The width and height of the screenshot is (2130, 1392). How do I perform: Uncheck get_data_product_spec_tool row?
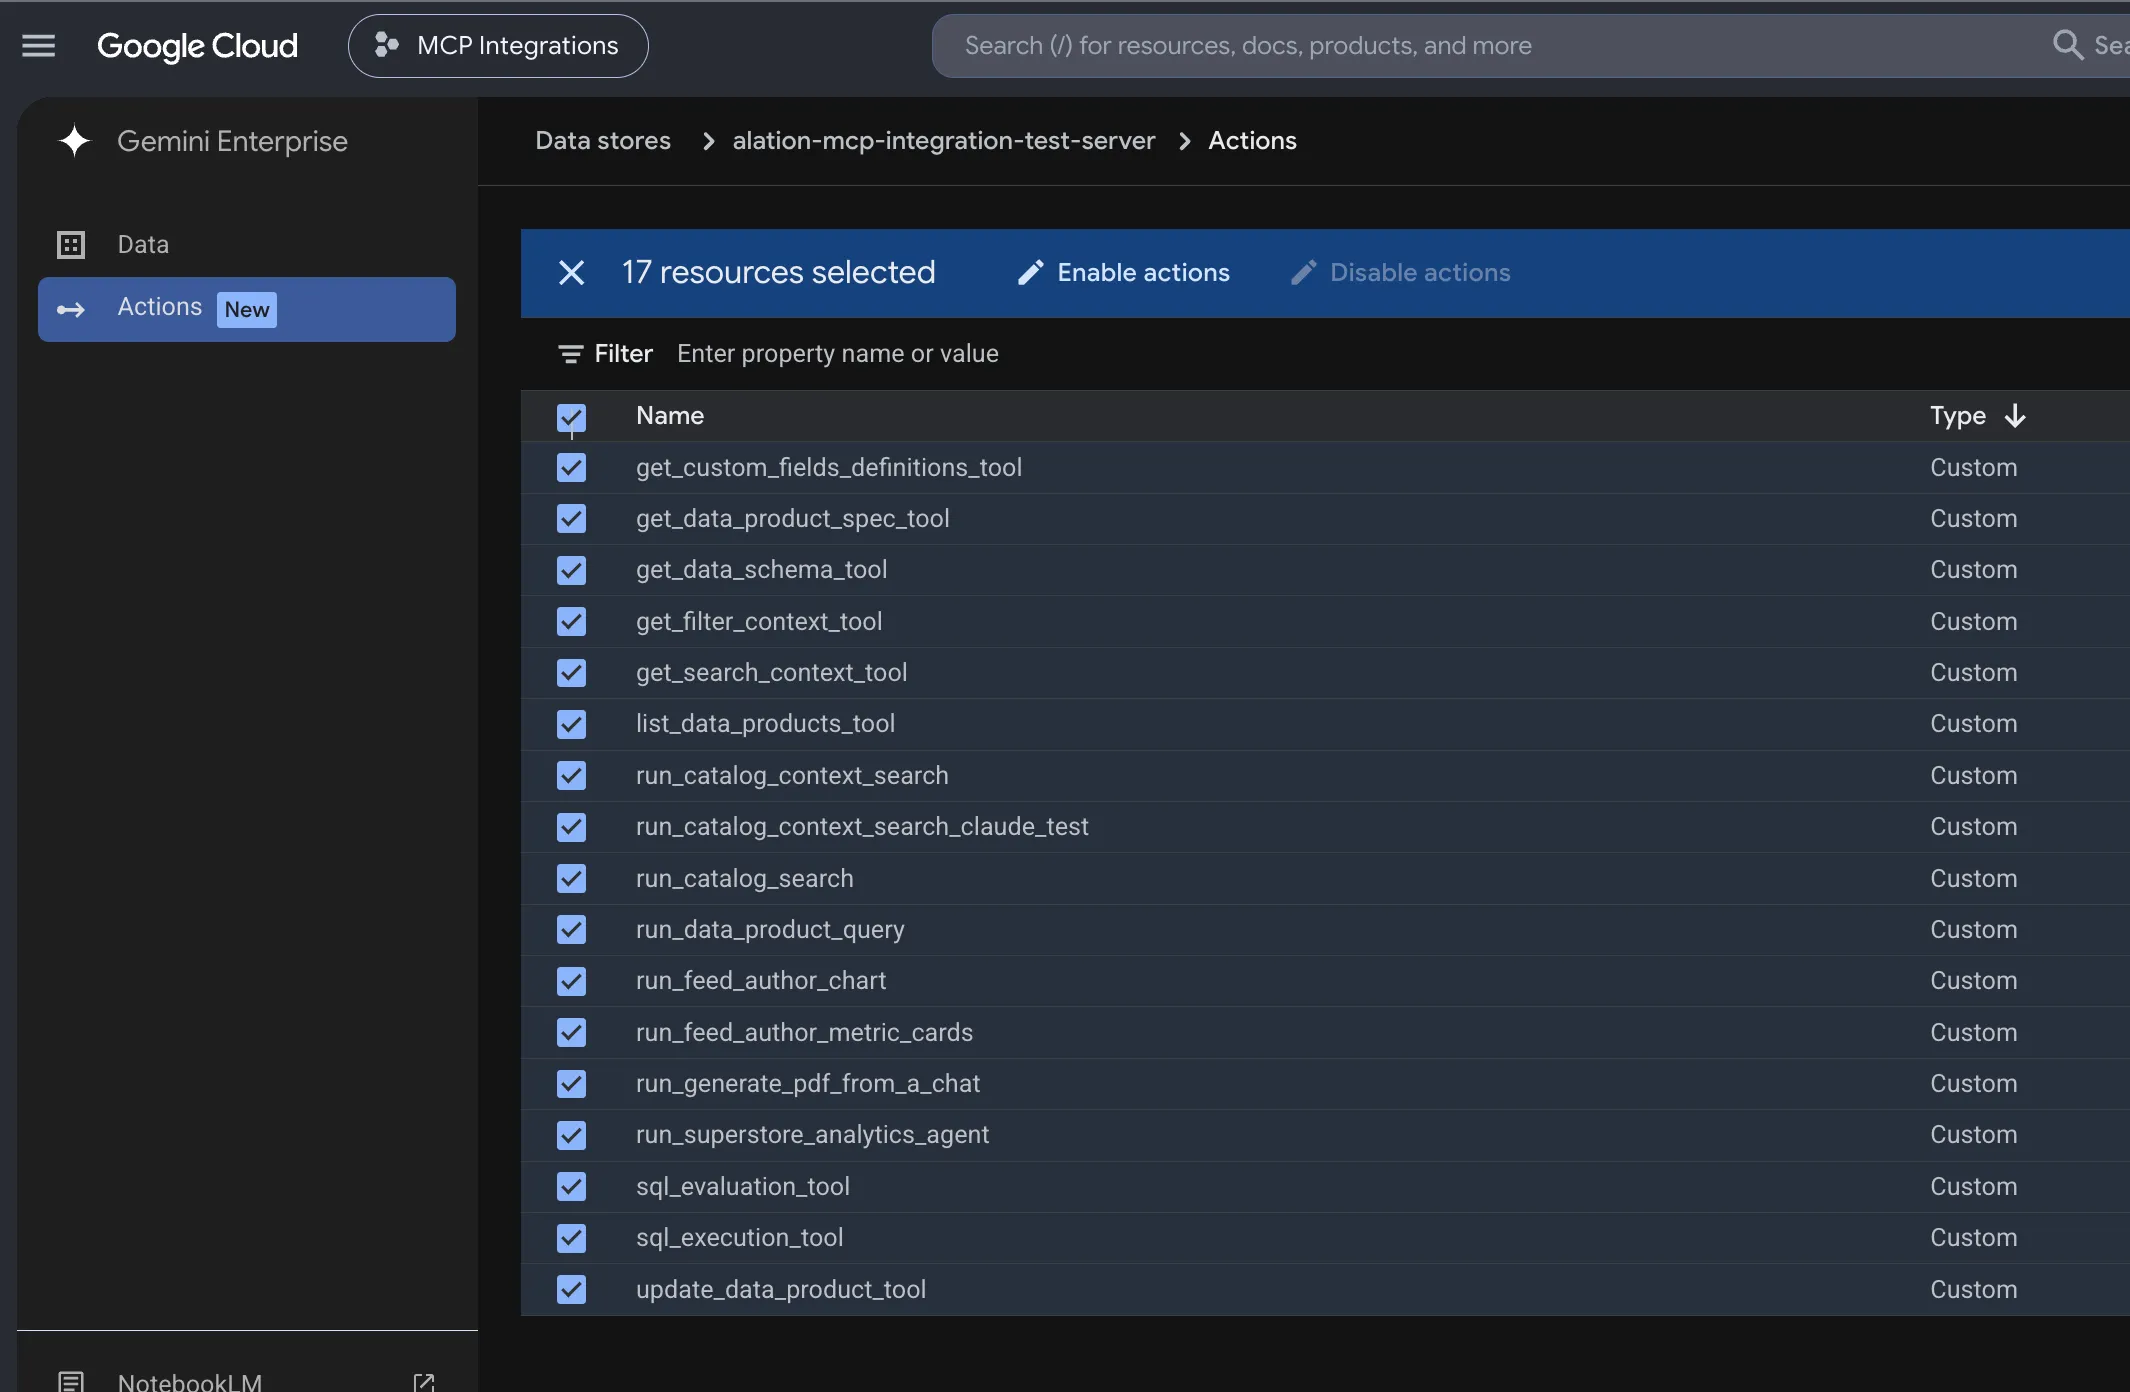coord(571,519)
